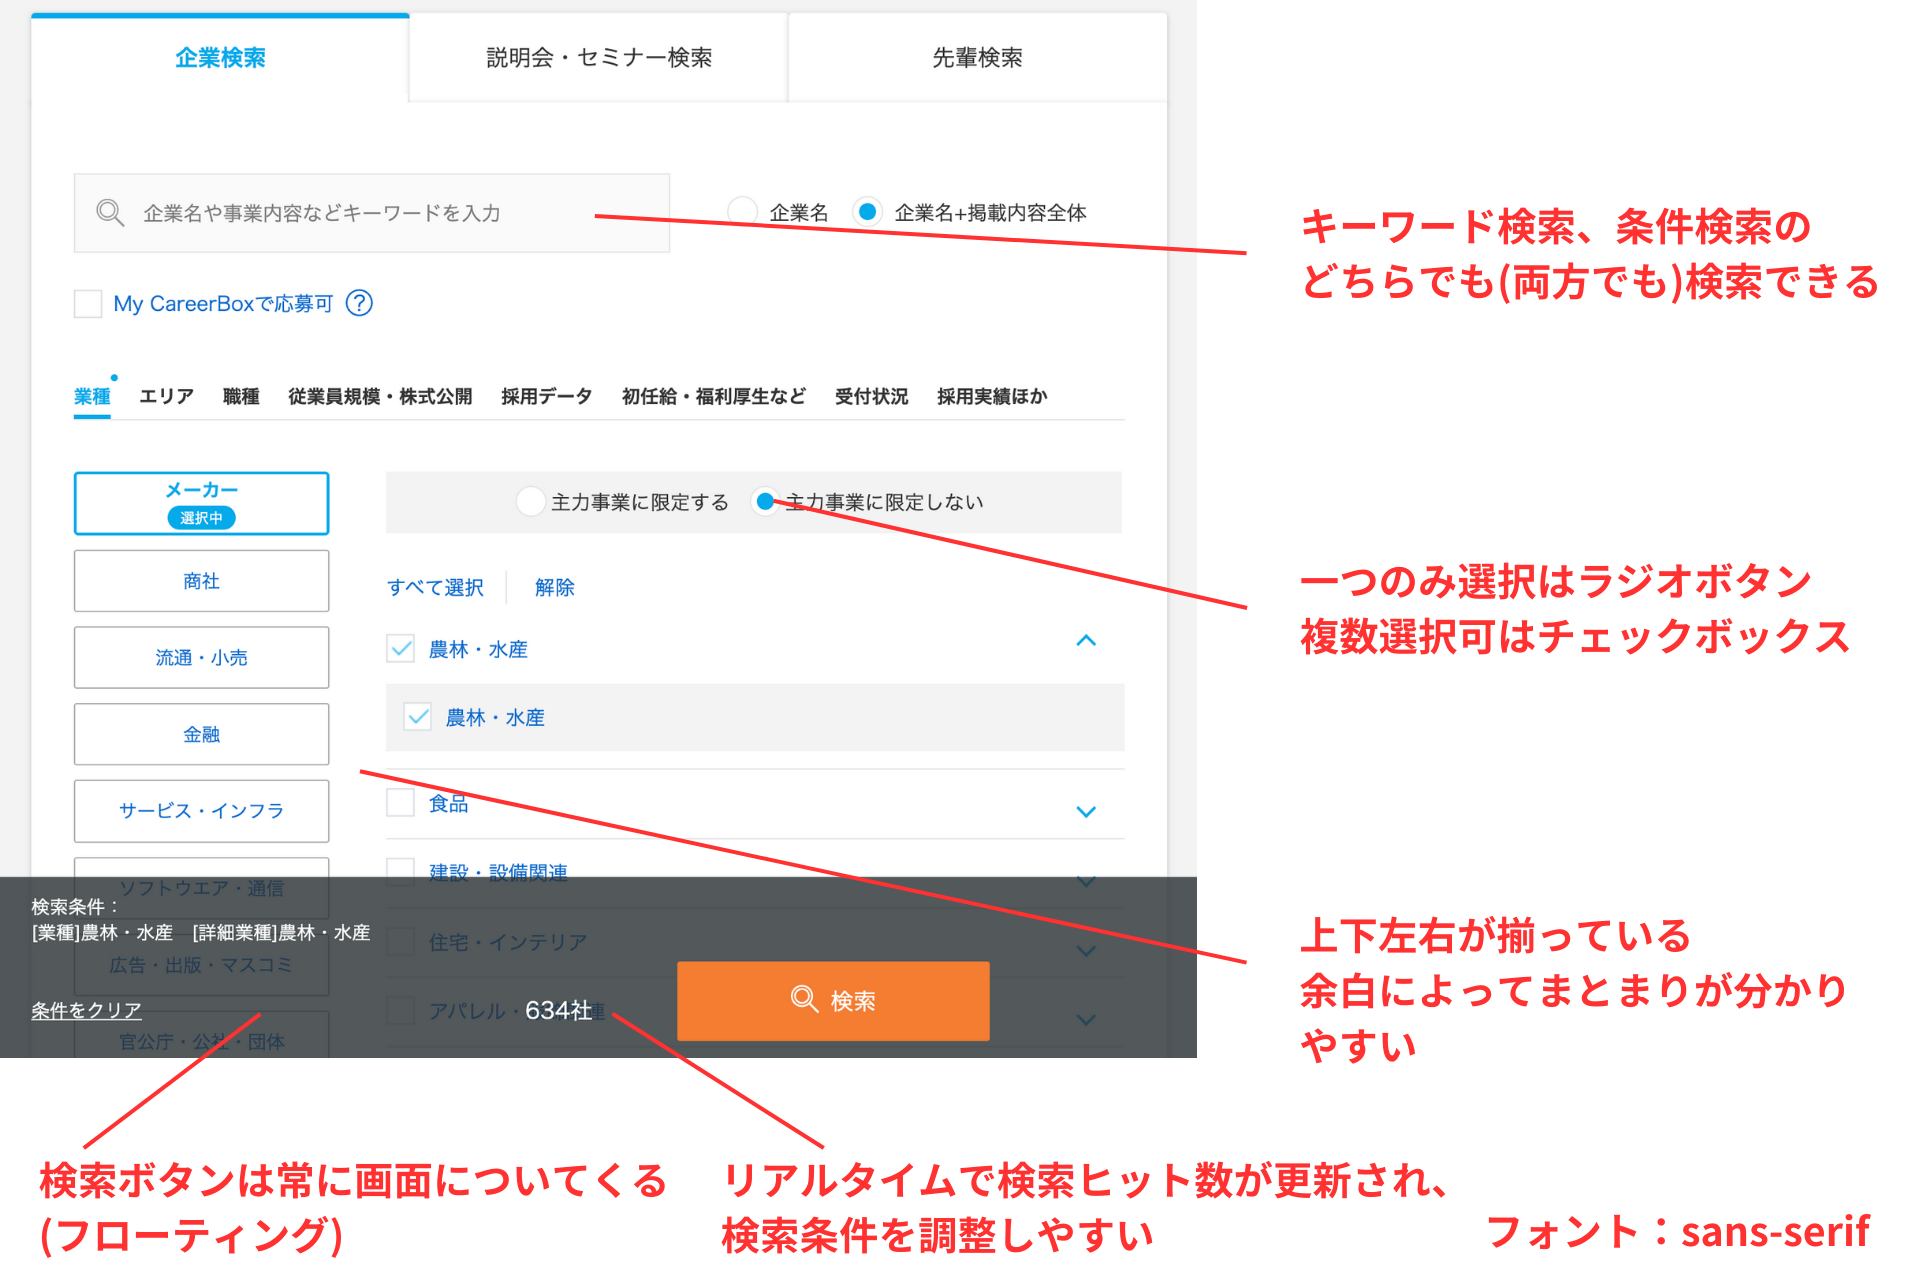Click the magnifier icon in keyword field
Image resolution: width=1920 pixels, height=1280 pixels.
(110, 213)
